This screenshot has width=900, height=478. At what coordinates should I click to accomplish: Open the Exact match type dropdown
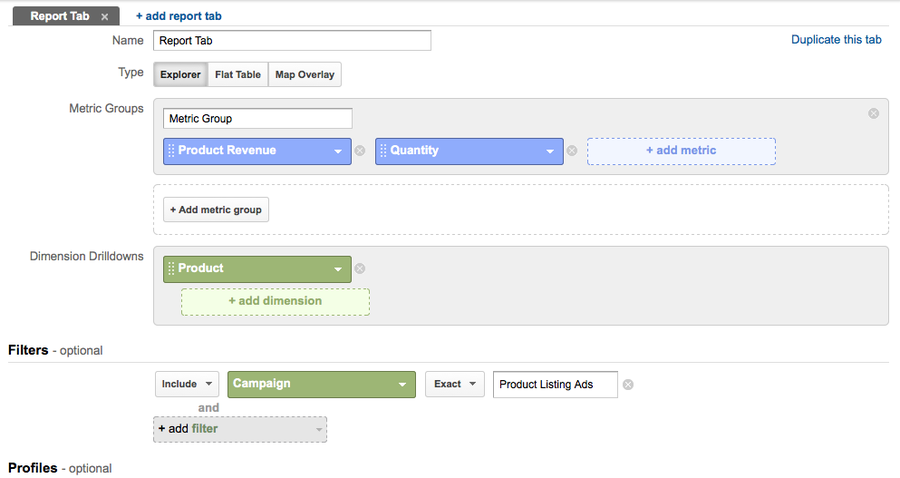click(454, 384)
